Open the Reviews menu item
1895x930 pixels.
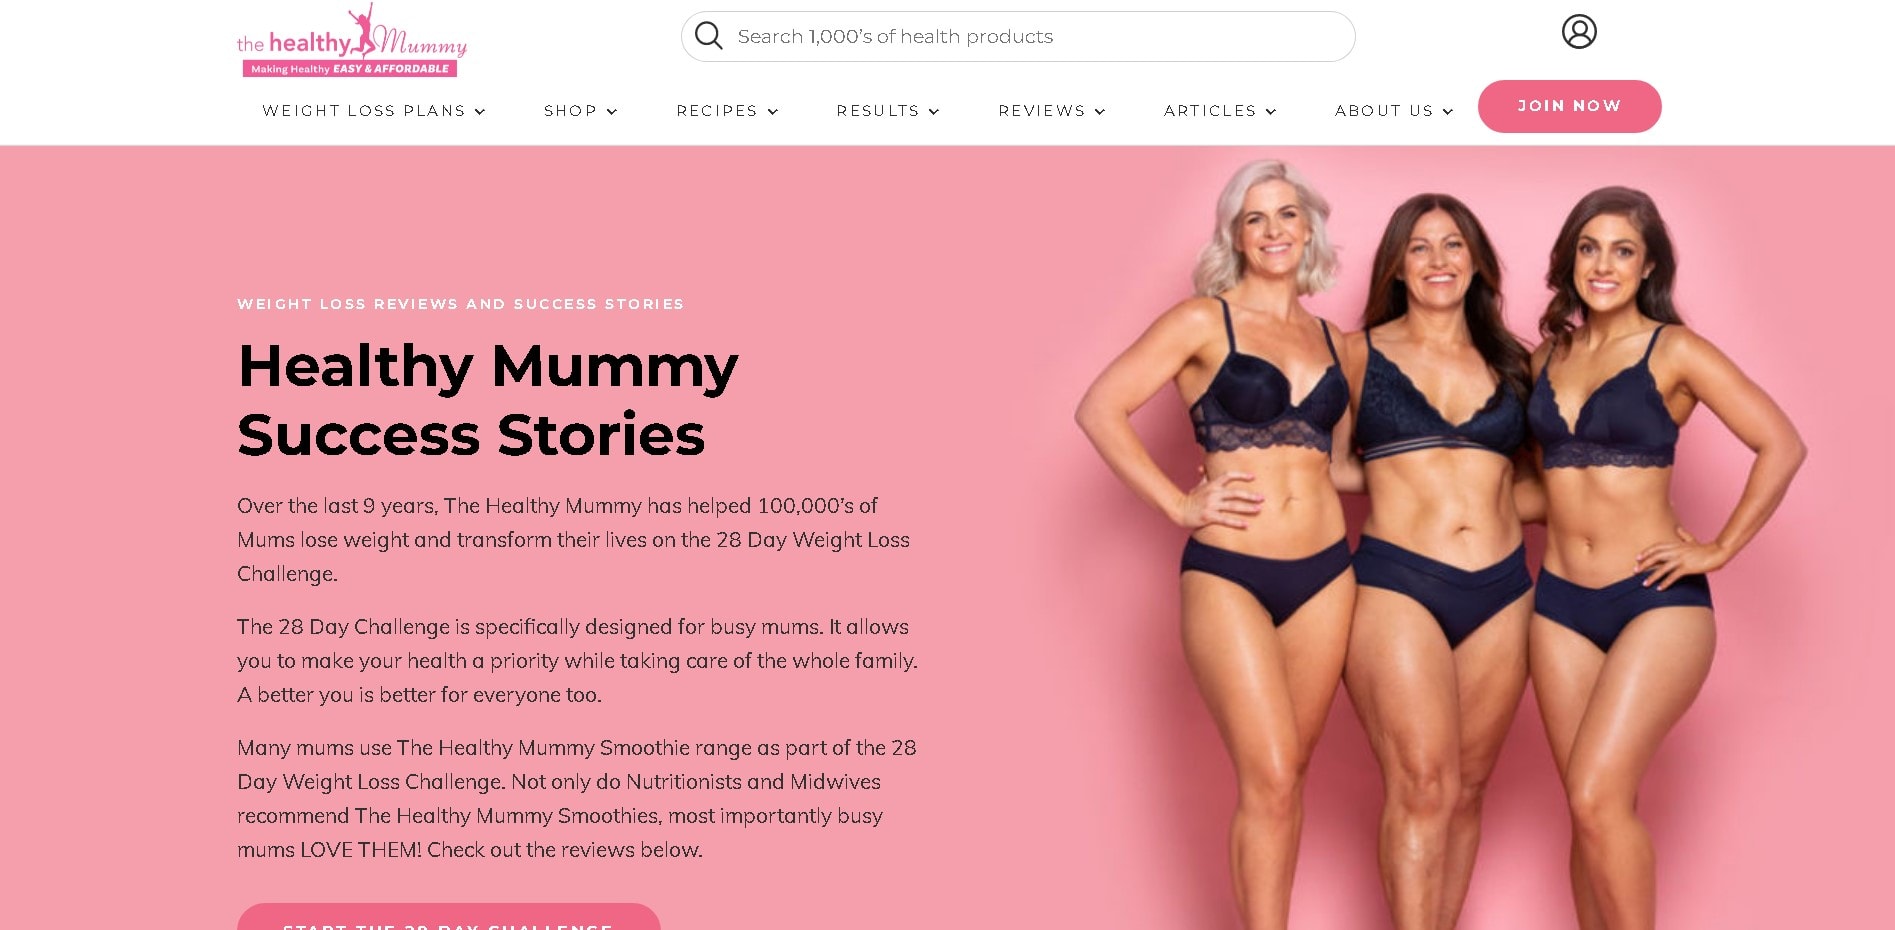pyautogui.click(x=1042, y=111)
